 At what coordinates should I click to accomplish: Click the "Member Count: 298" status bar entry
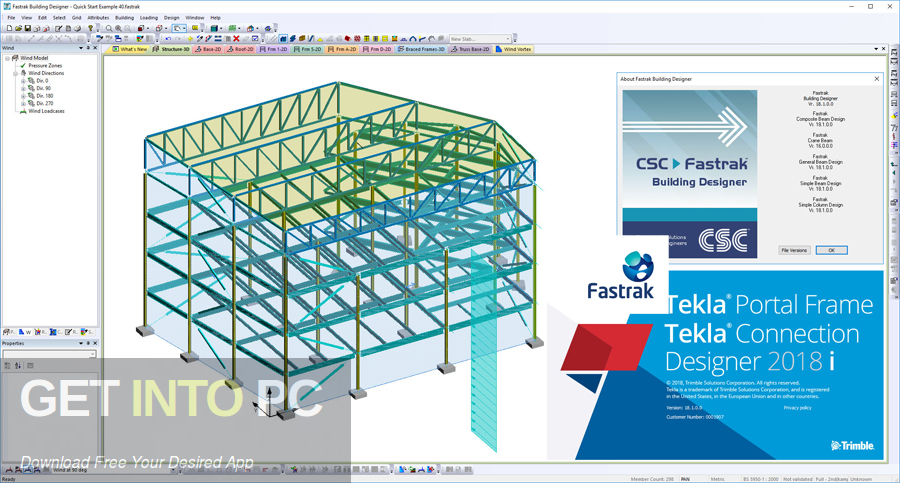(652, 479)
